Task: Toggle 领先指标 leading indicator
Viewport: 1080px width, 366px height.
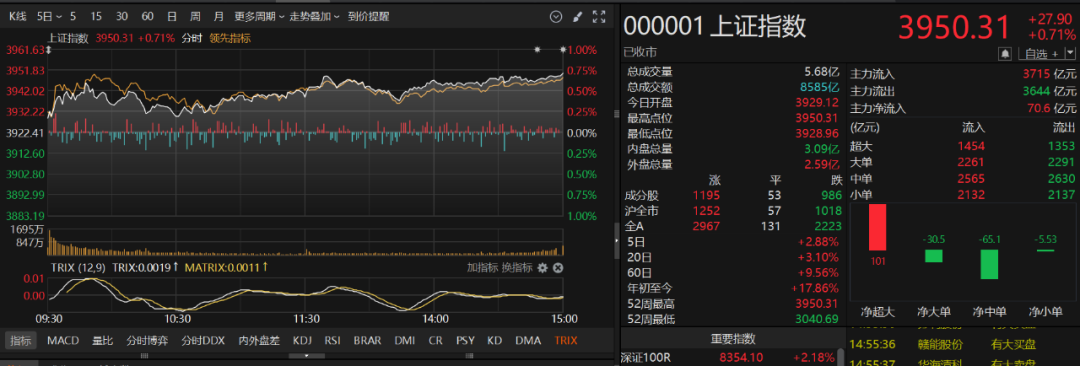Action: (x=230, y=38)
